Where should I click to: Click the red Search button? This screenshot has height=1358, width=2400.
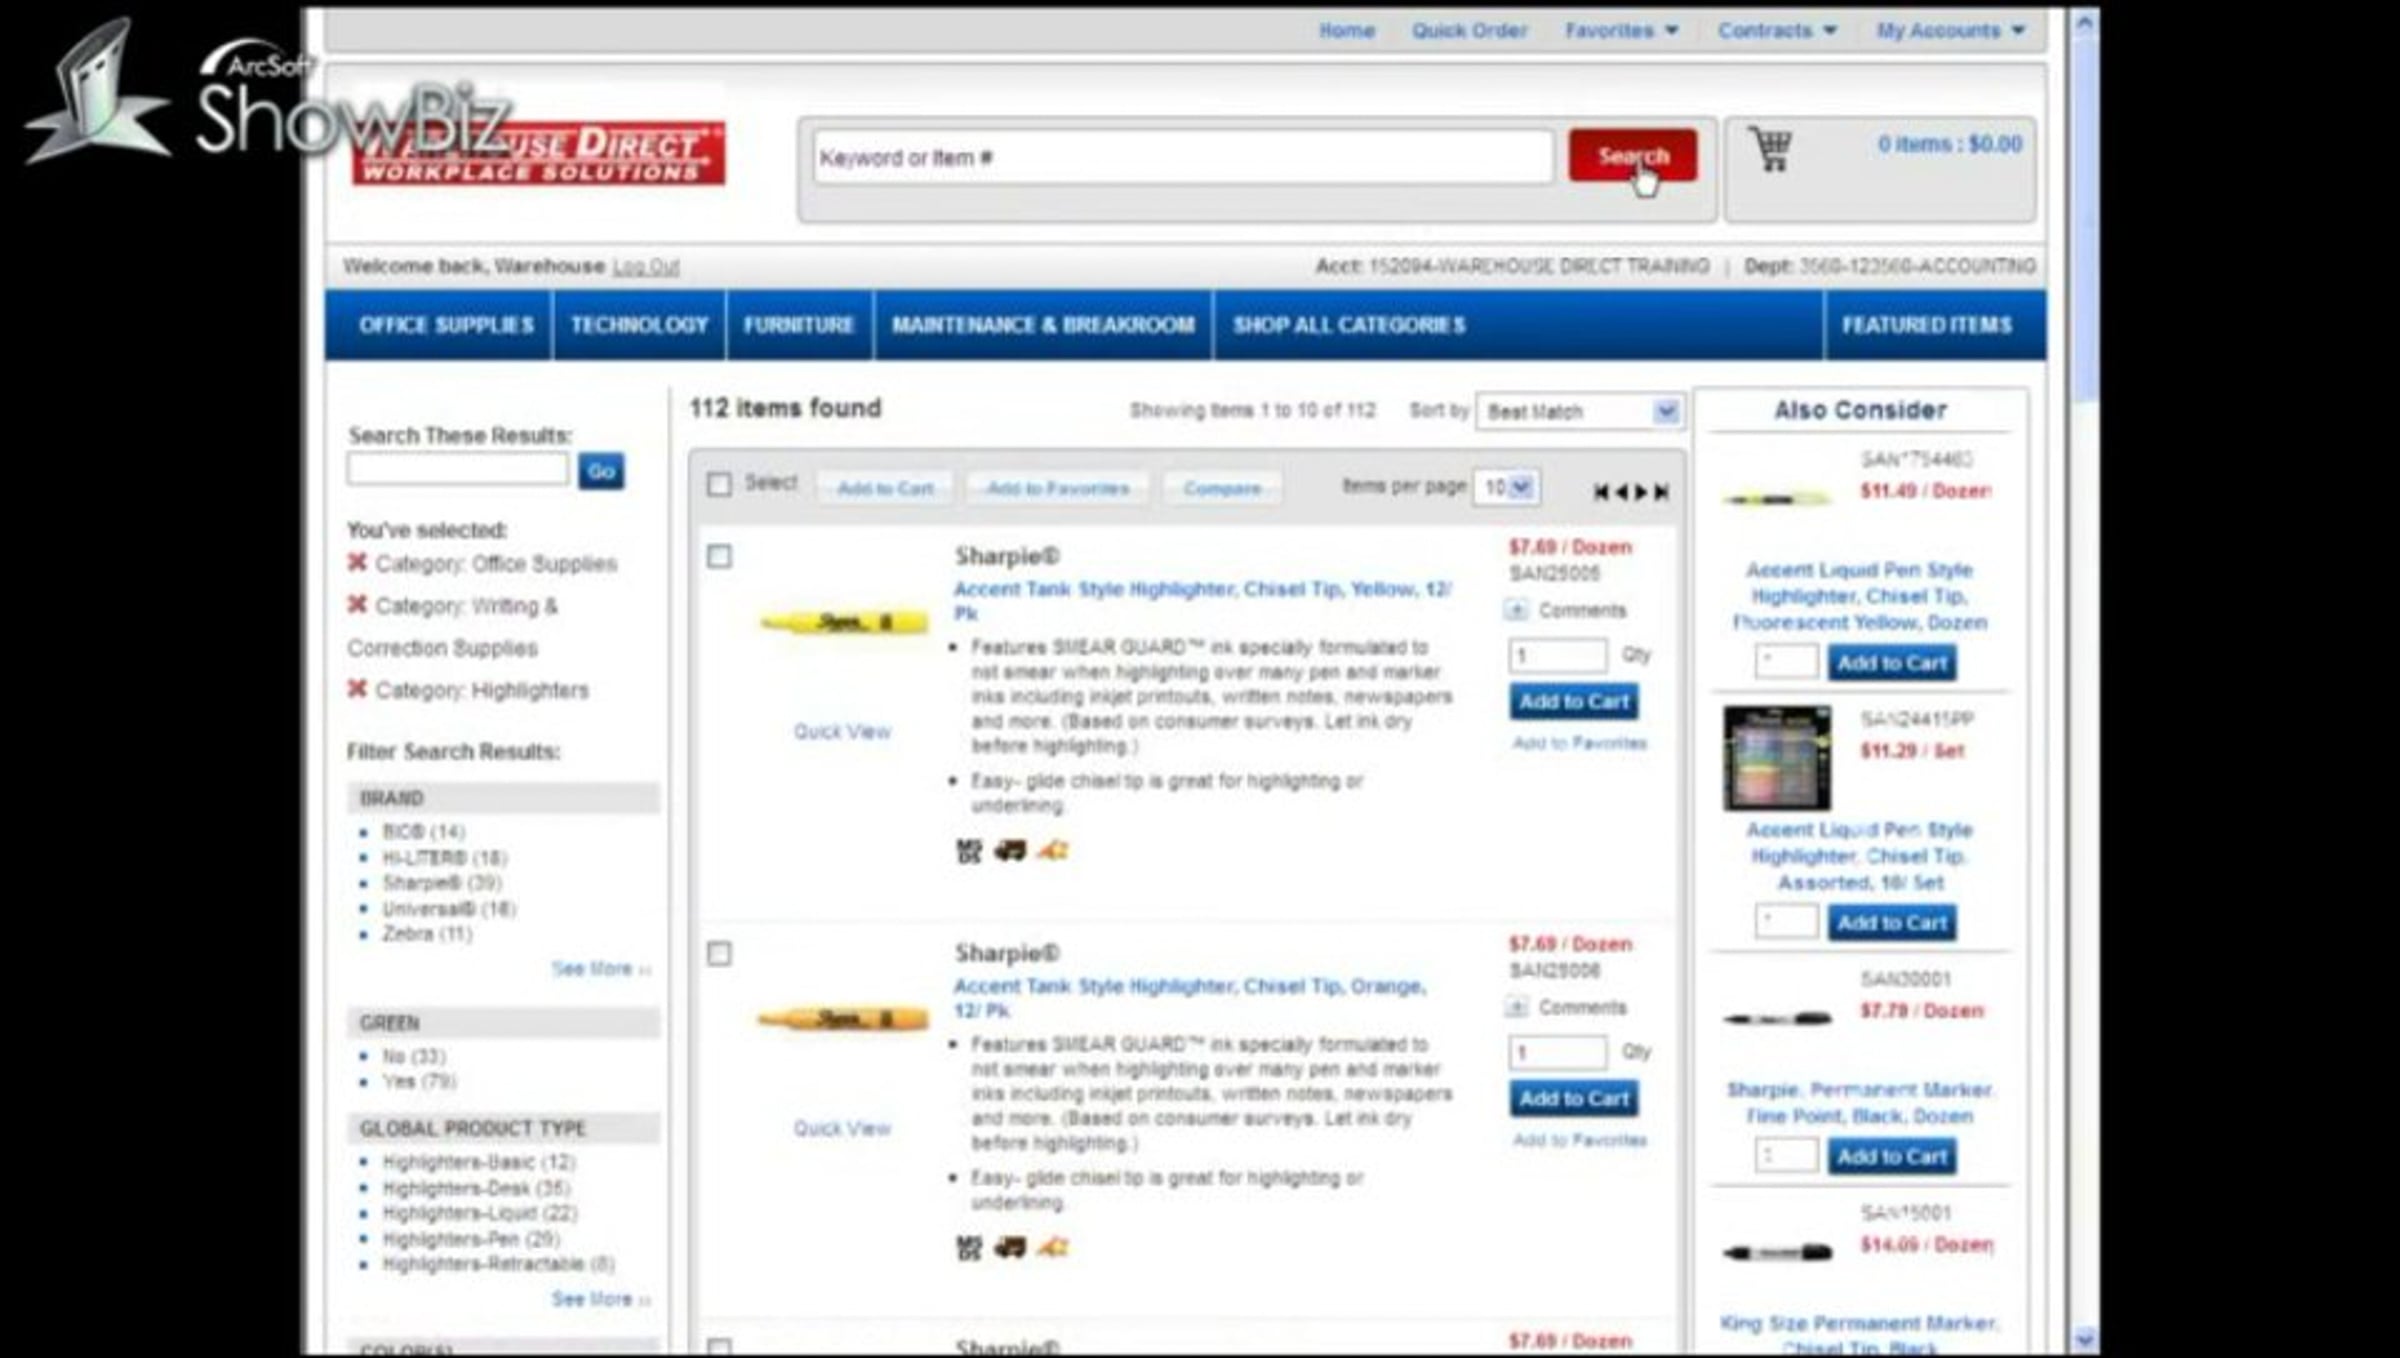pos(1632,156)
